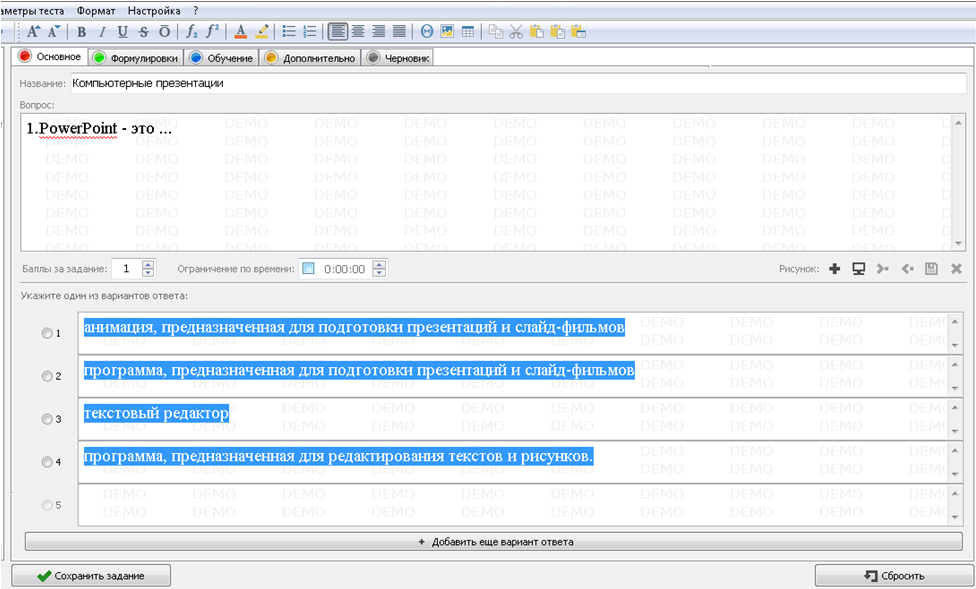Toggle overline formatting
The height and width of the screenshot is (589, 976).
(x=164, y=32)
